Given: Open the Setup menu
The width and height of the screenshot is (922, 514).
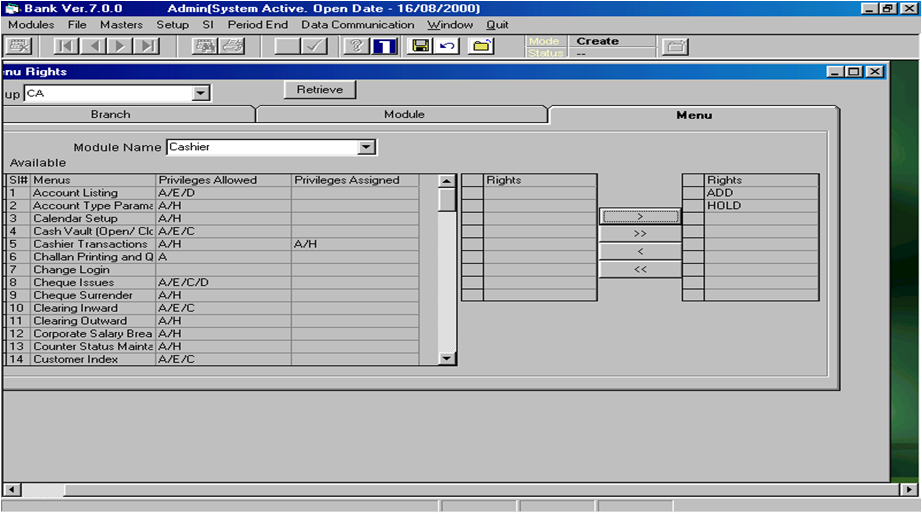Looking at the screenshot, I should [172, 25].
